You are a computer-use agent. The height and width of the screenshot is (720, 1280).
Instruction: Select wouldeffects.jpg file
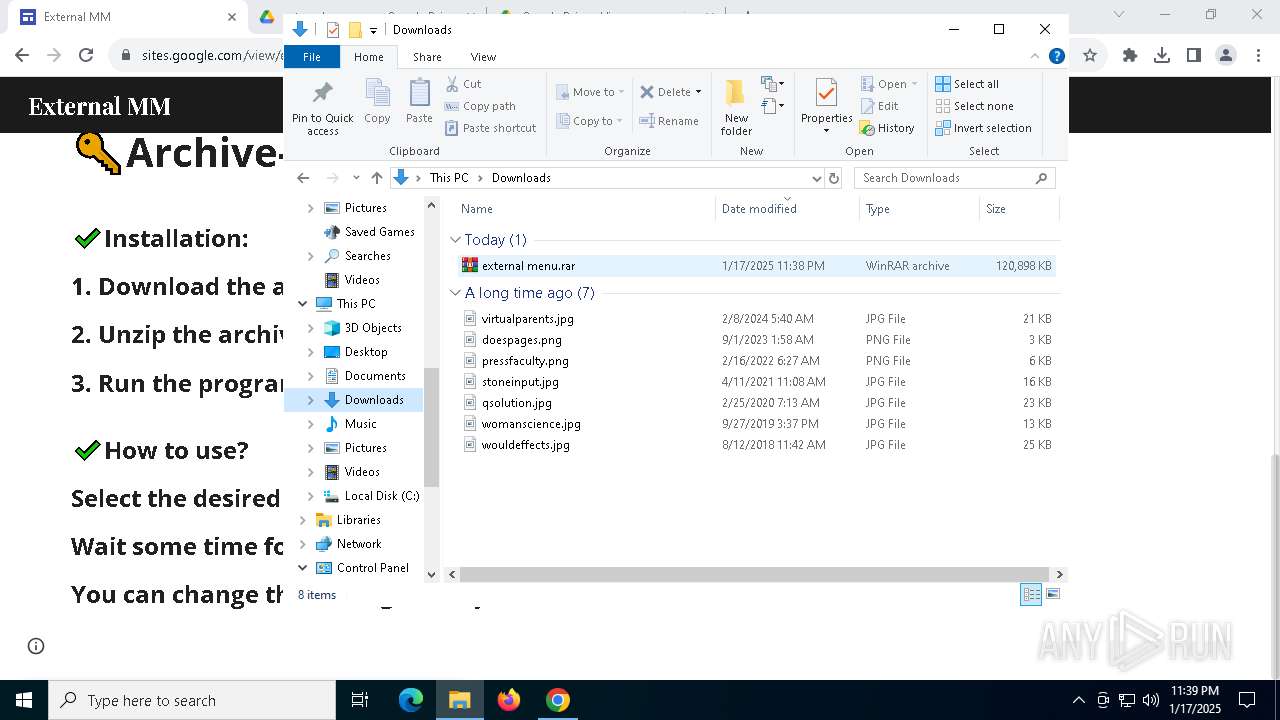756,445
